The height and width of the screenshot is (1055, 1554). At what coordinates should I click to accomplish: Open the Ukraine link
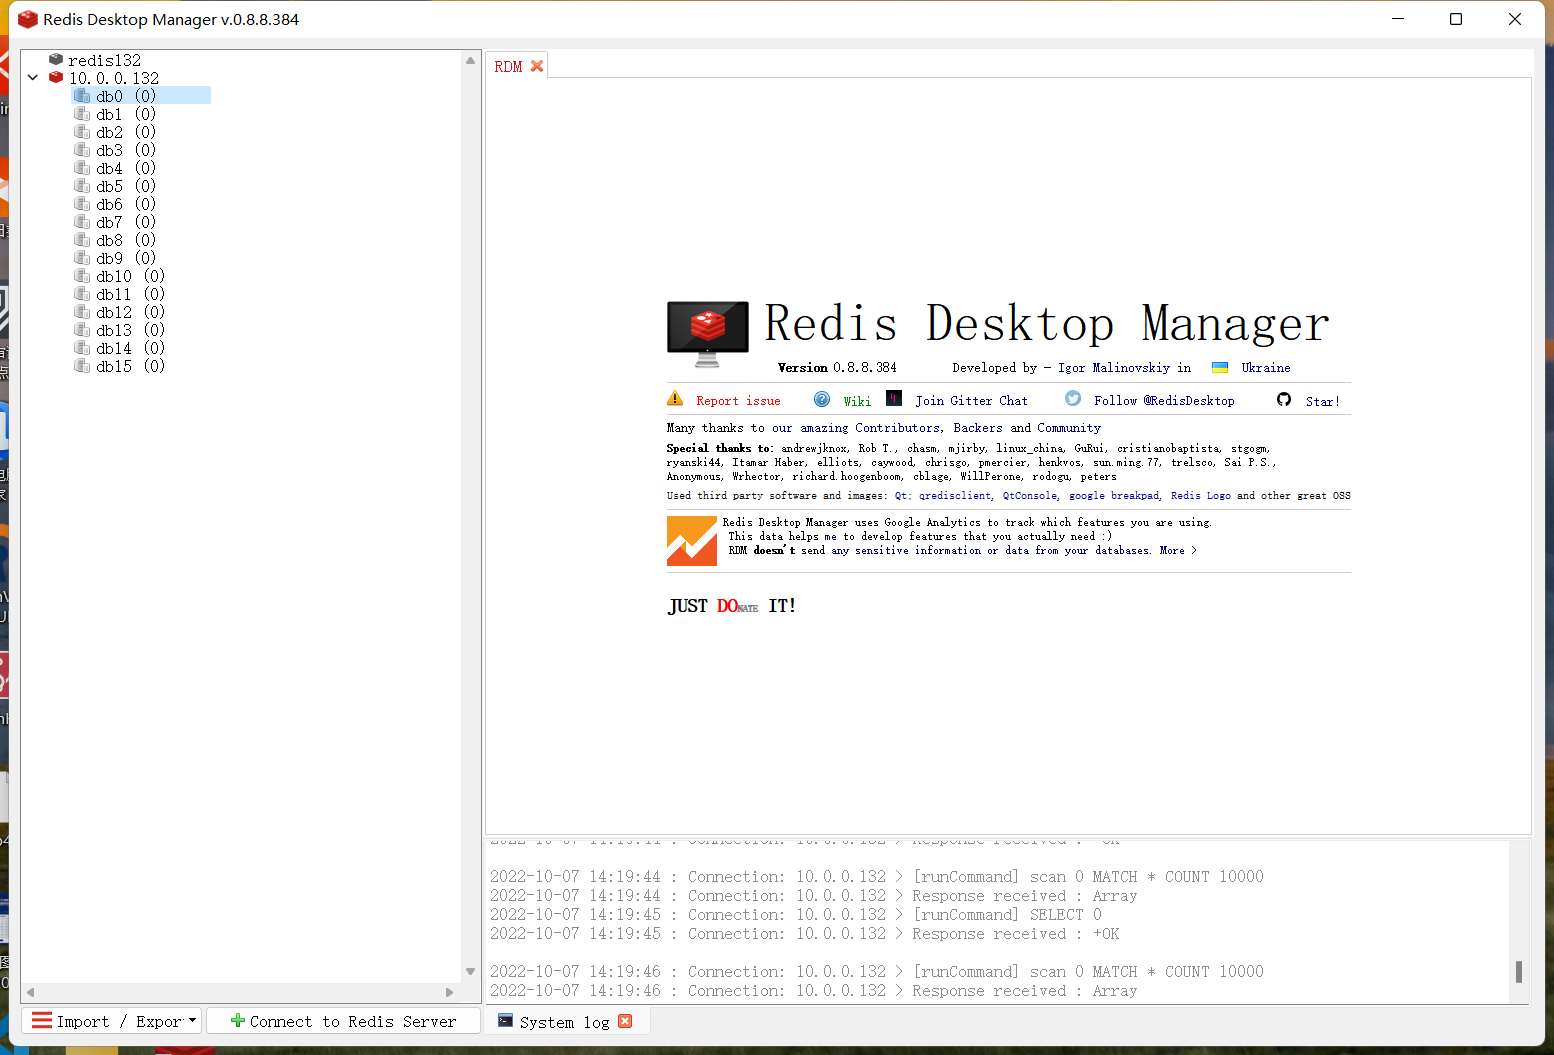tap(1266, 367)
